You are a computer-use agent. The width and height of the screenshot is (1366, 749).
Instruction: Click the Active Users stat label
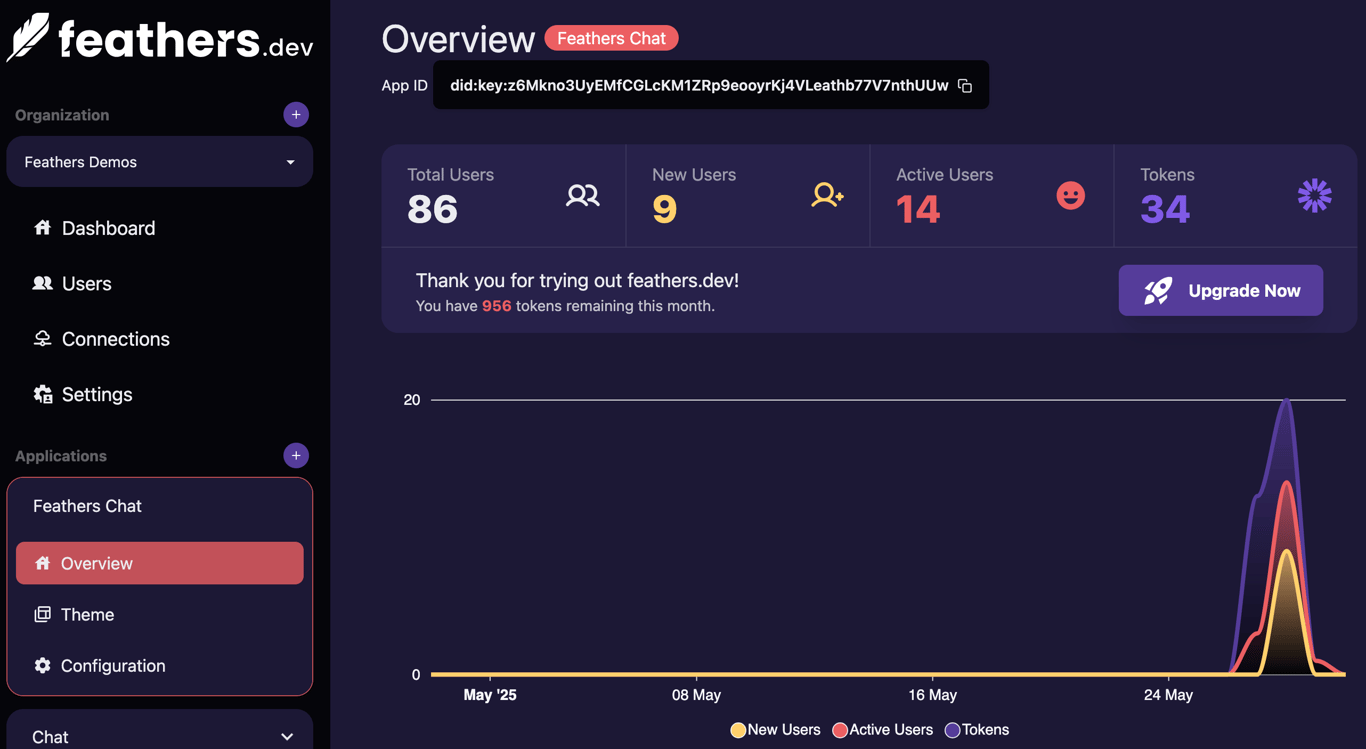coord(944,174)
